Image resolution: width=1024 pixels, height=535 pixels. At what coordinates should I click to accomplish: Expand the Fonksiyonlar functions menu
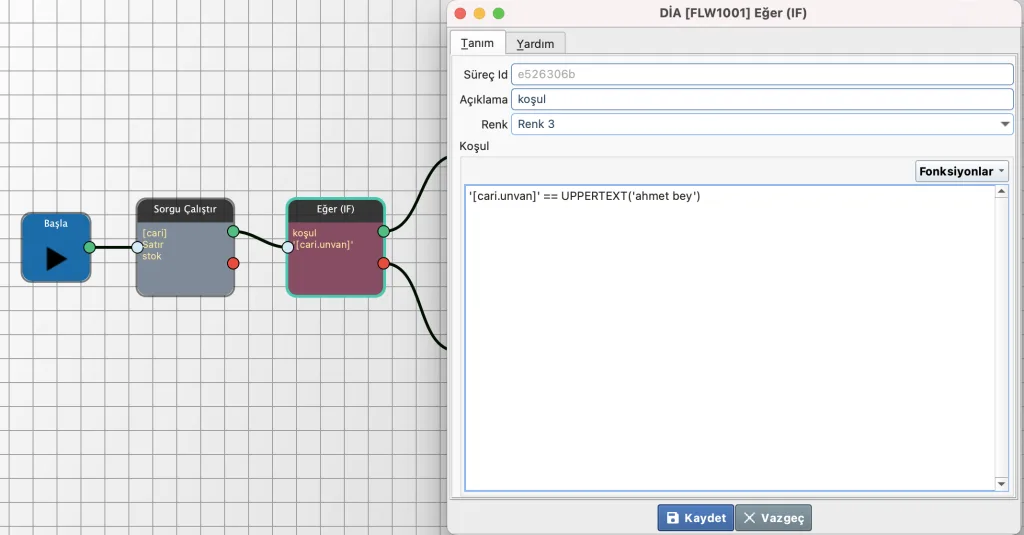[x=961, y=171]
